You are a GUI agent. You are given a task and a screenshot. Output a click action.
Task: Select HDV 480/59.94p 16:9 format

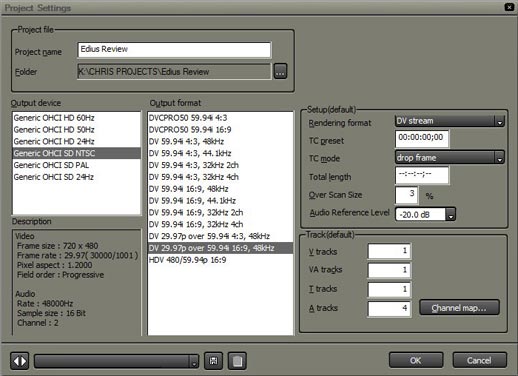(220, 260)
